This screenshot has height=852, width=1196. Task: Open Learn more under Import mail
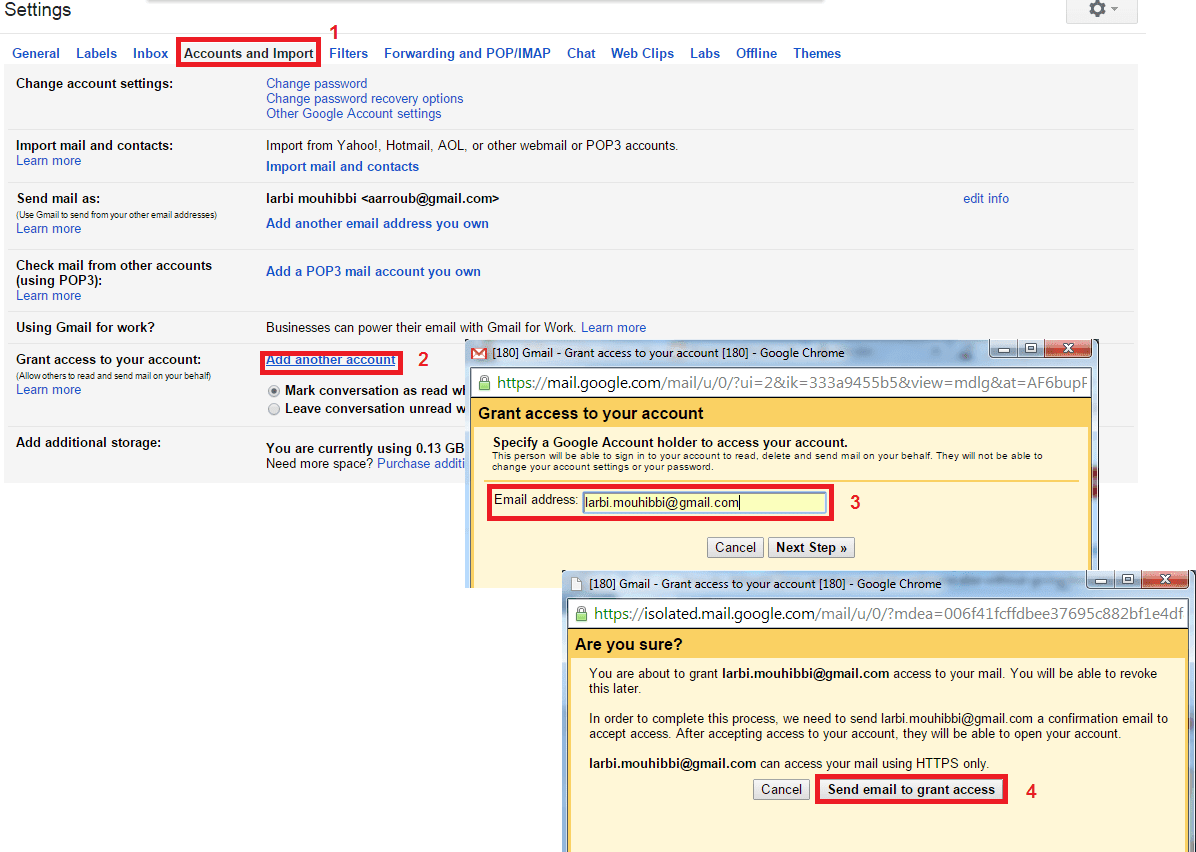48,161
